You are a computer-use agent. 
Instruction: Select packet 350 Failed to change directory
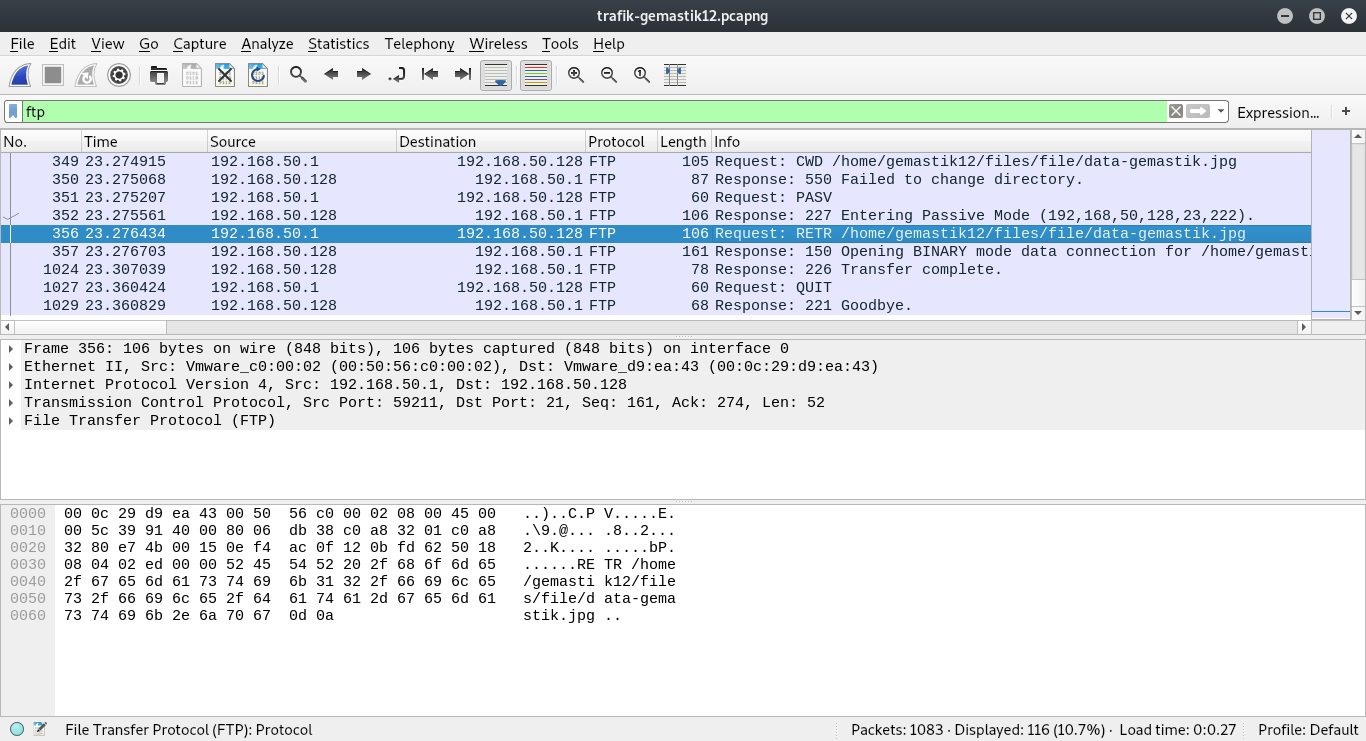pyautogui.click(x=655, y=179)
